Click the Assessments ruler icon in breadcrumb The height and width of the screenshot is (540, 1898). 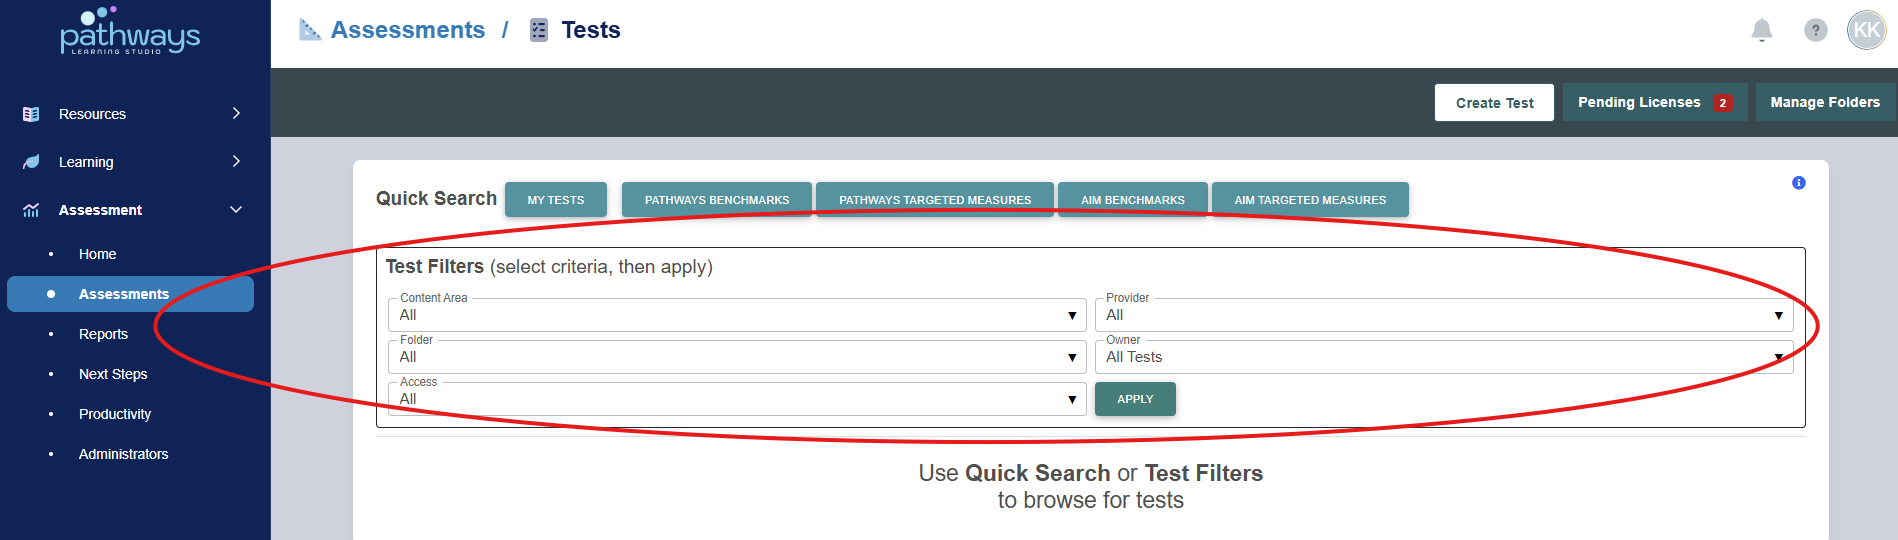(x=310, y=30)
